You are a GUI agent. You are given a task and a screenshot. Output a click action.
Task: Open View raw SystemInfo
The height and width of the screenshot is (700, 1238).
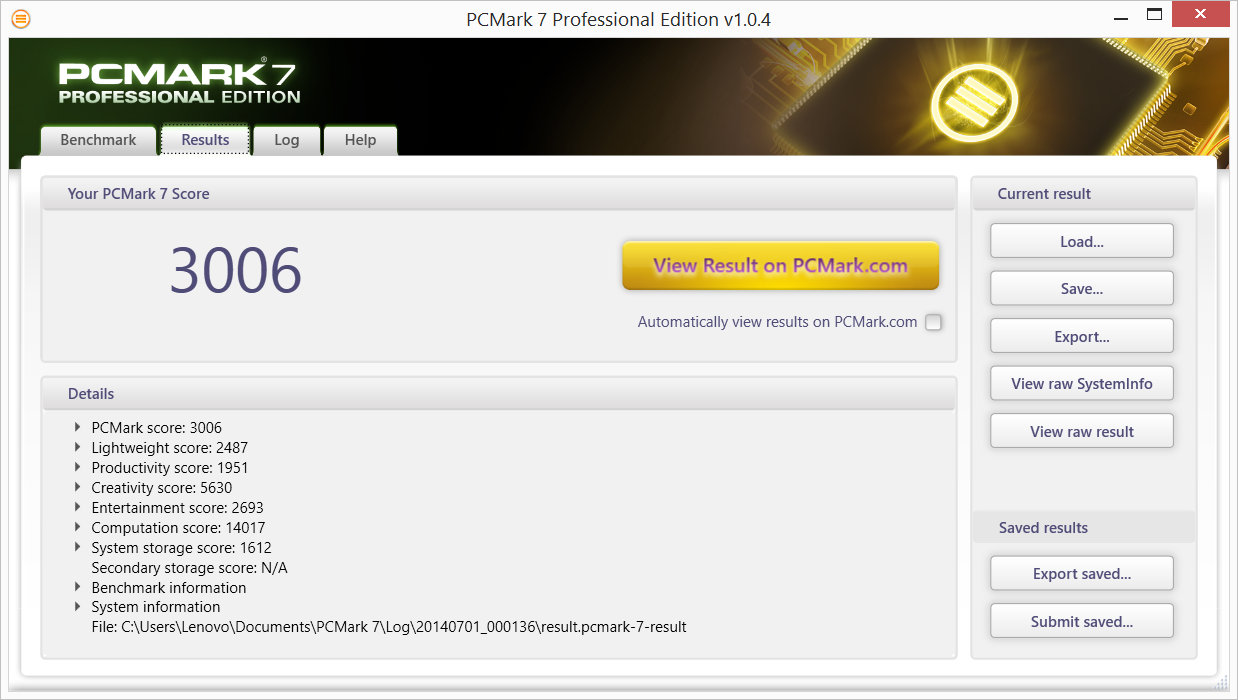(x=1082, y=383)
